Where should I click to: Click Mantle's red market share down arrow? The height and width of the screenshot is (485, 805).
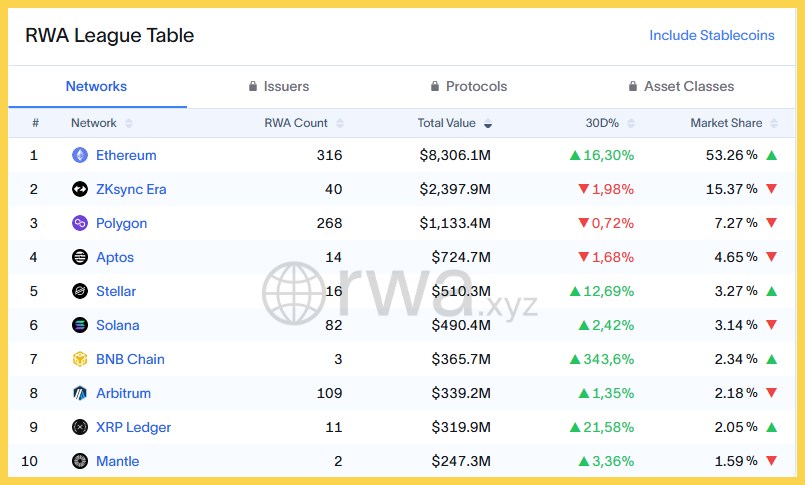tap(771, 460)
